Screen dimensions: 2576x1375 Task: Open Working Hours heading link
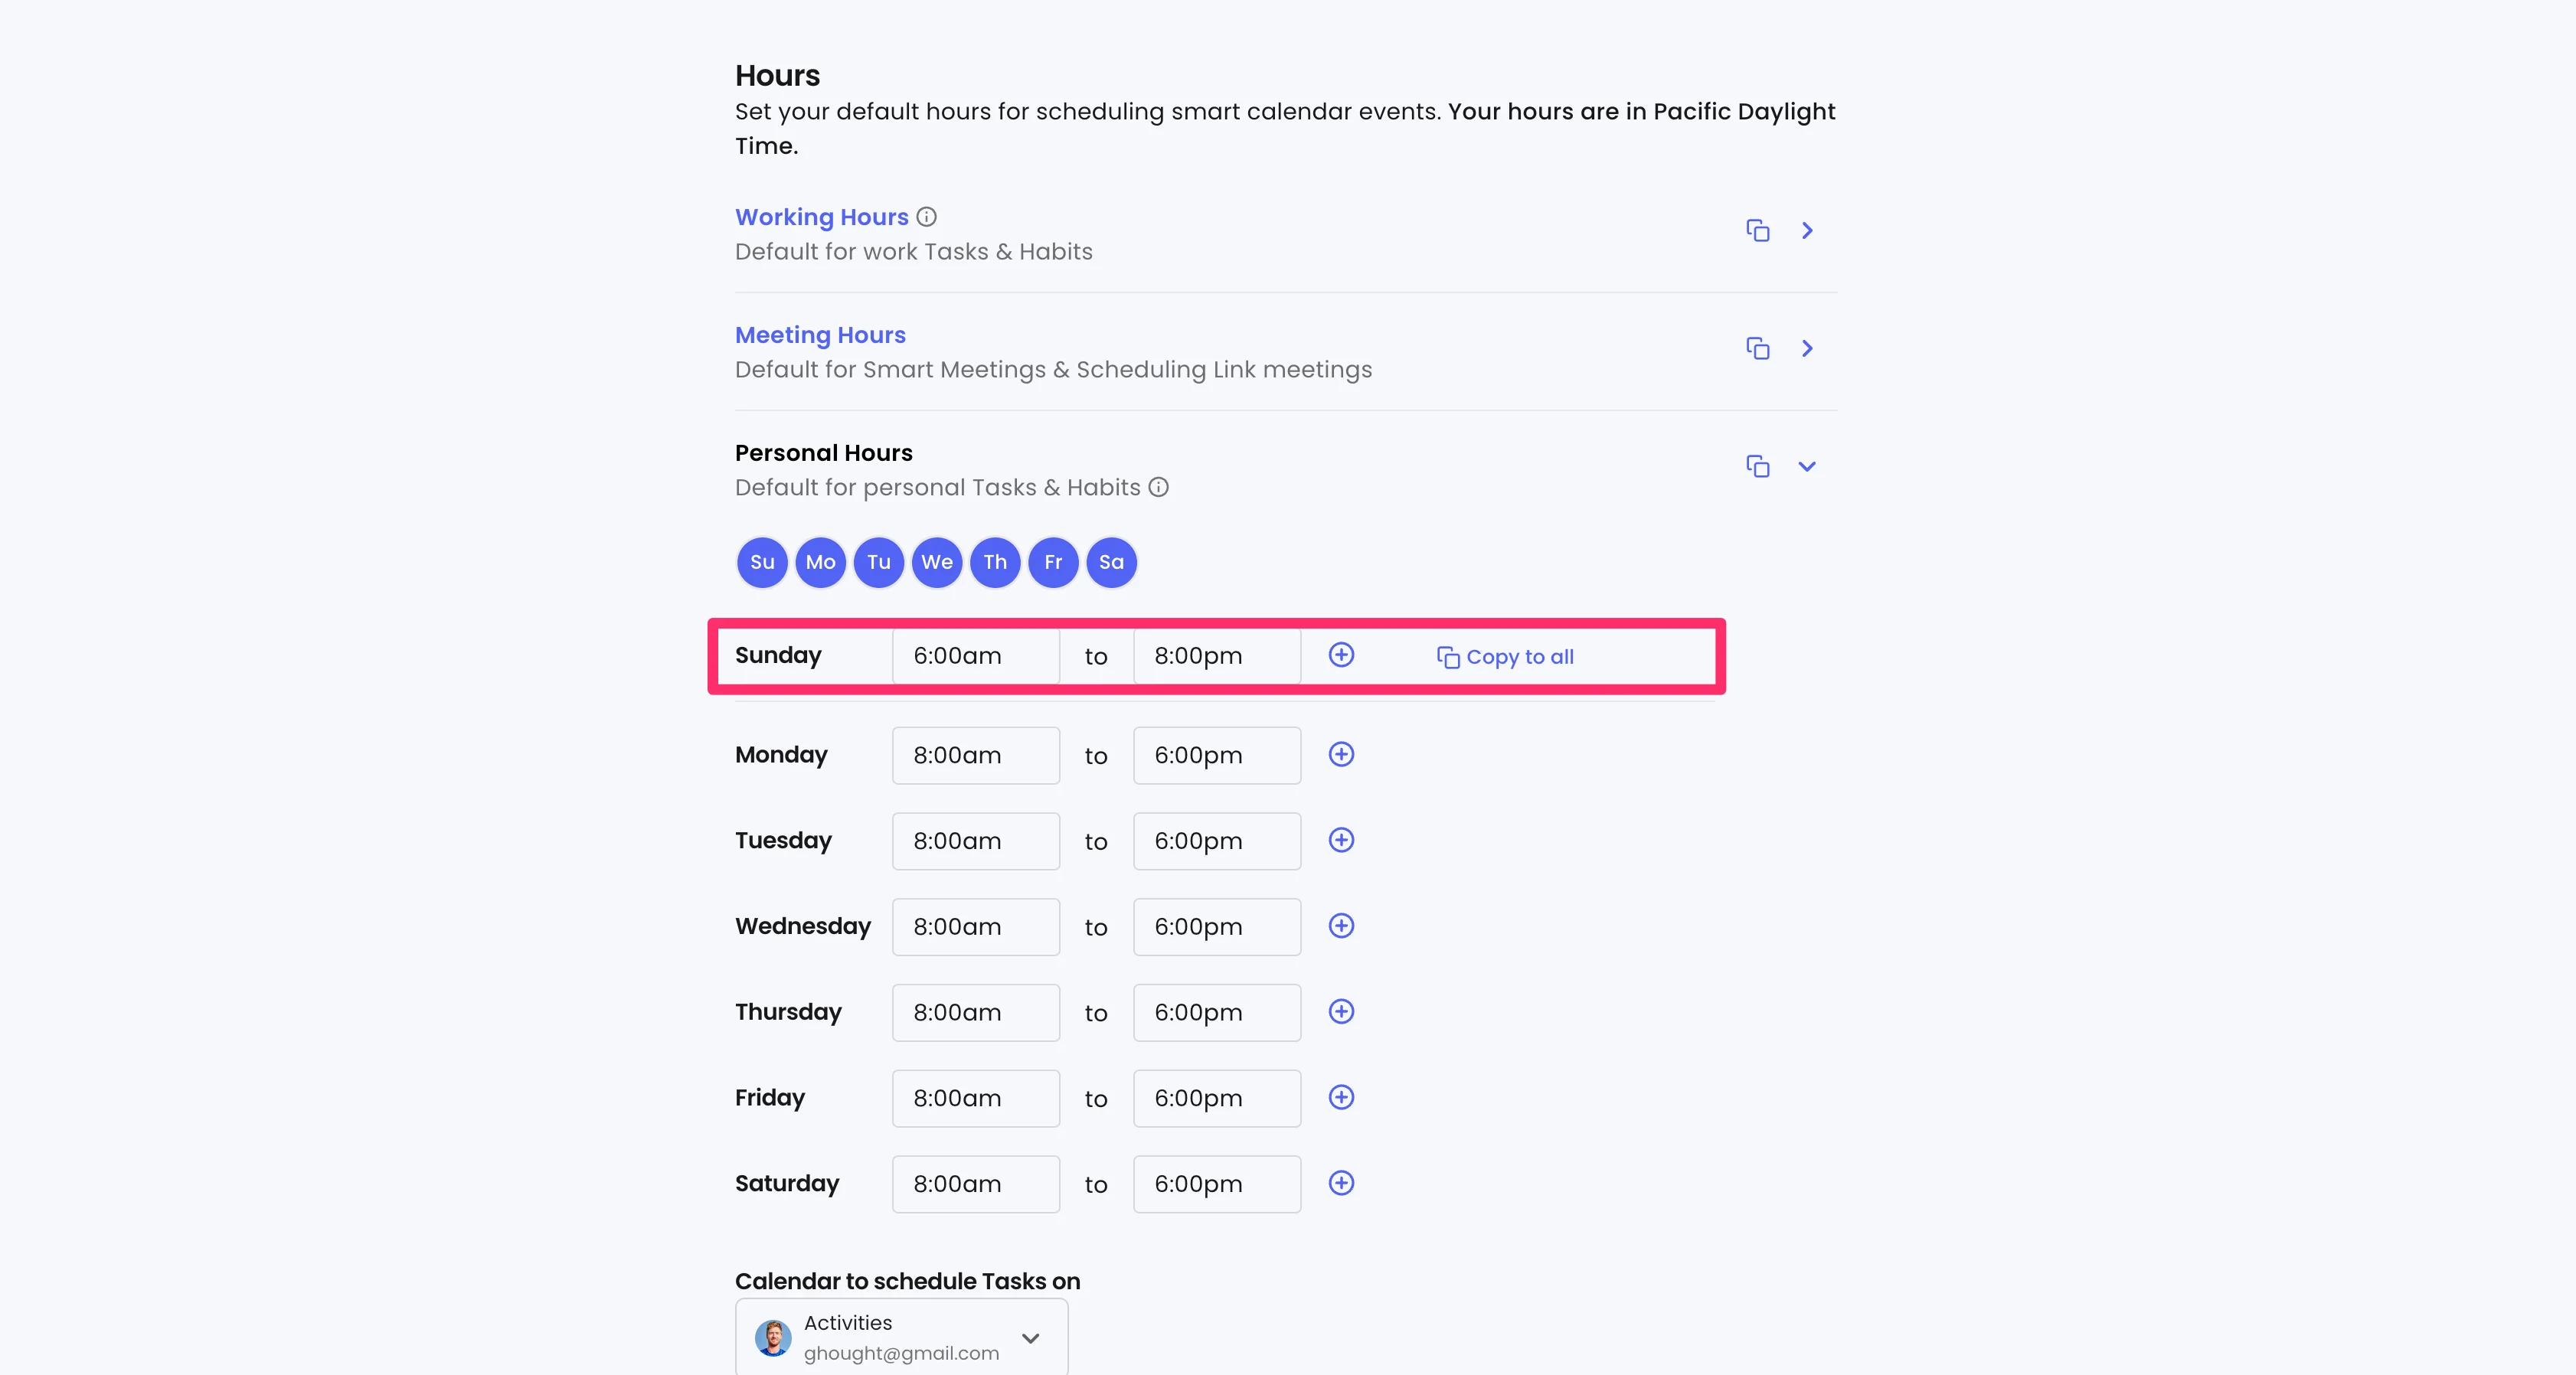821,217
